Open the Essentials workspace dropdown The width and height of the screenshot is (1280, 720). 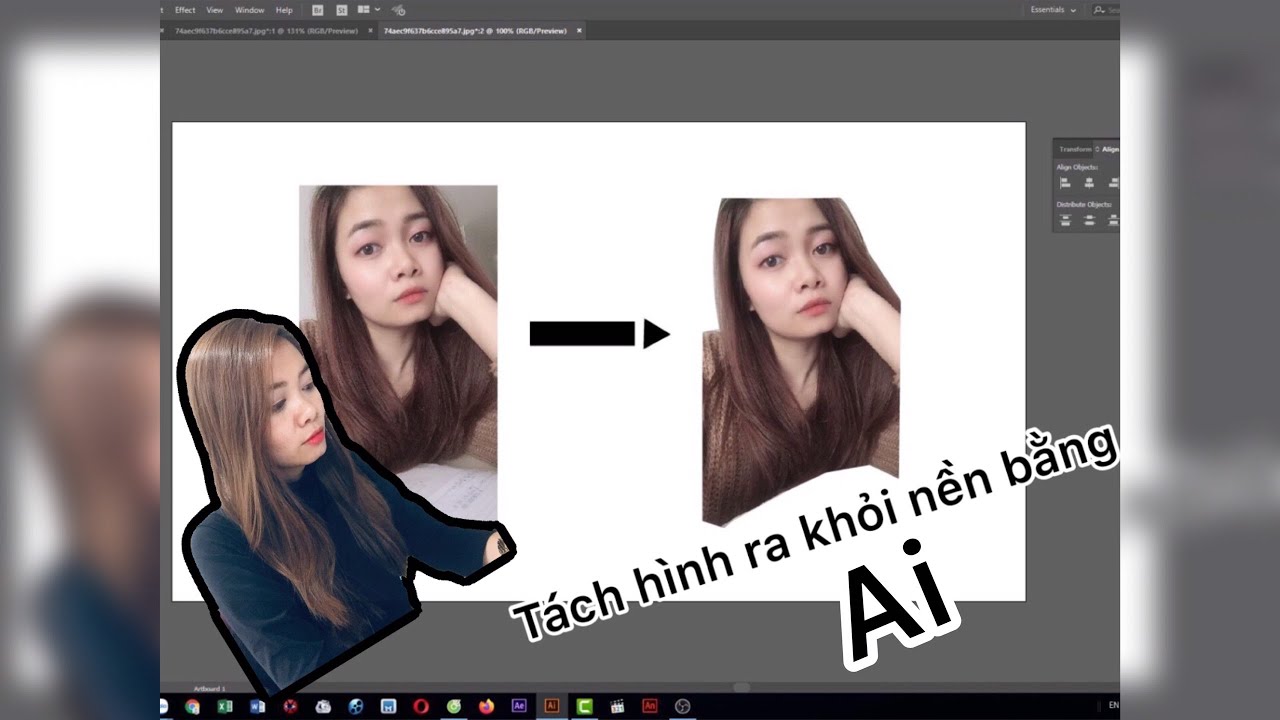click(x=1054, y=10)
